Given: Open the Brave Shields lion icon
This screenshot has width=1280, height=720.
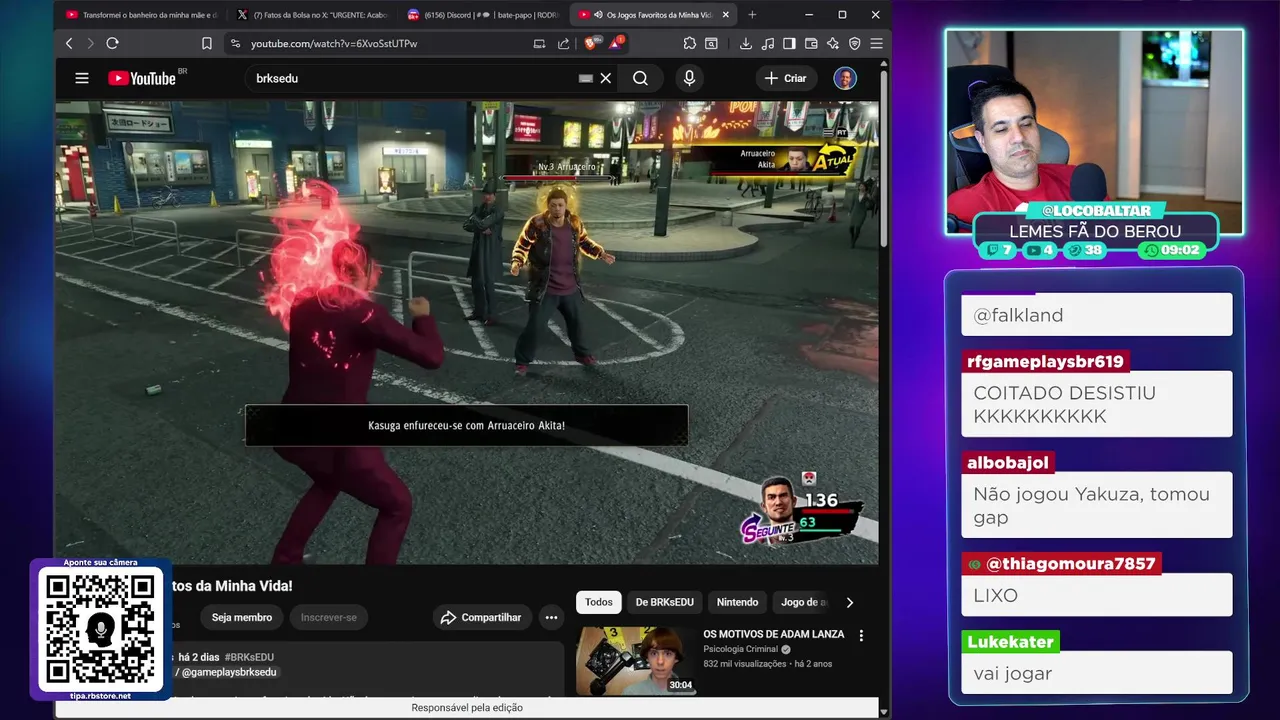Looking at the screenshot, I should click(x=590, y=43).
